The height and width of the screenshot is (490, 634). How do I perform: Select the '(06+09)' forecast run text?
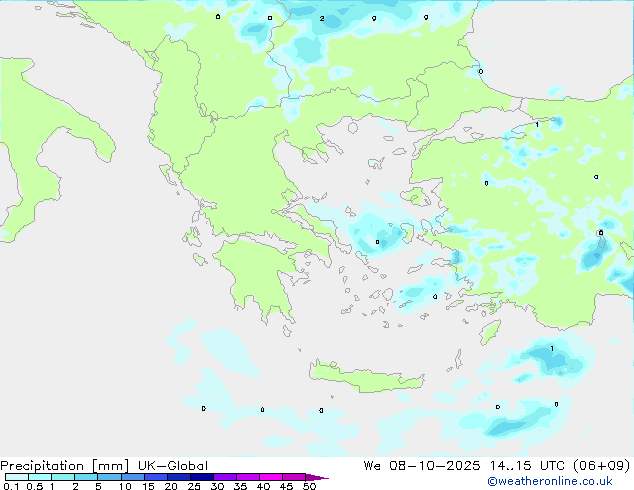(602, 466)
